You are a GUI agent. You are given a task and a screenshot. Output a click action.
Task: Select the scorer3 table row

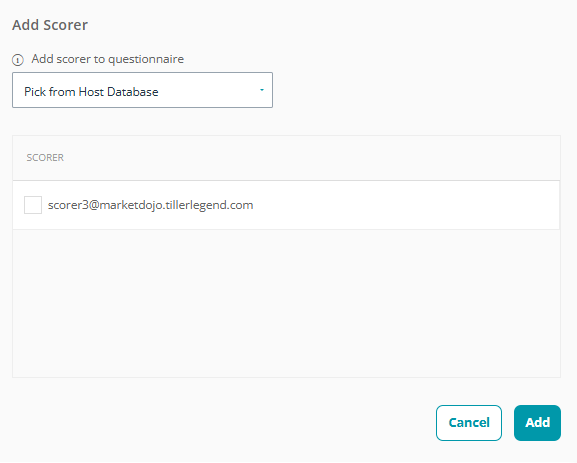click(286, 205)
